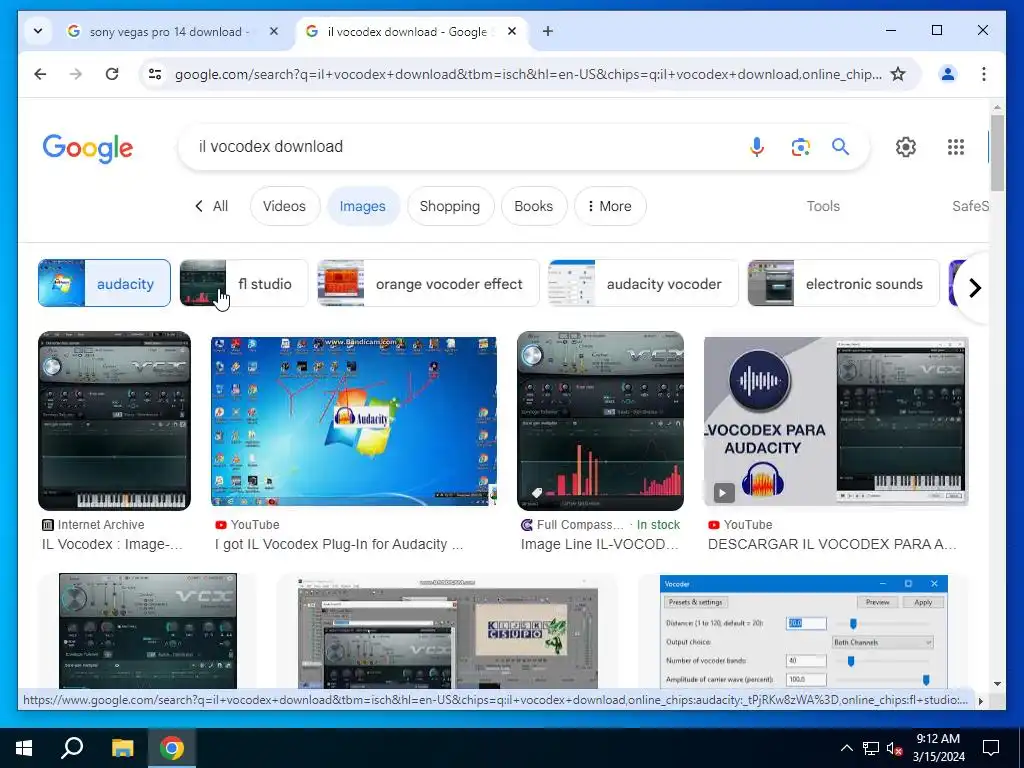
Task: Open the Google apps grid
Action: (955, 147)
